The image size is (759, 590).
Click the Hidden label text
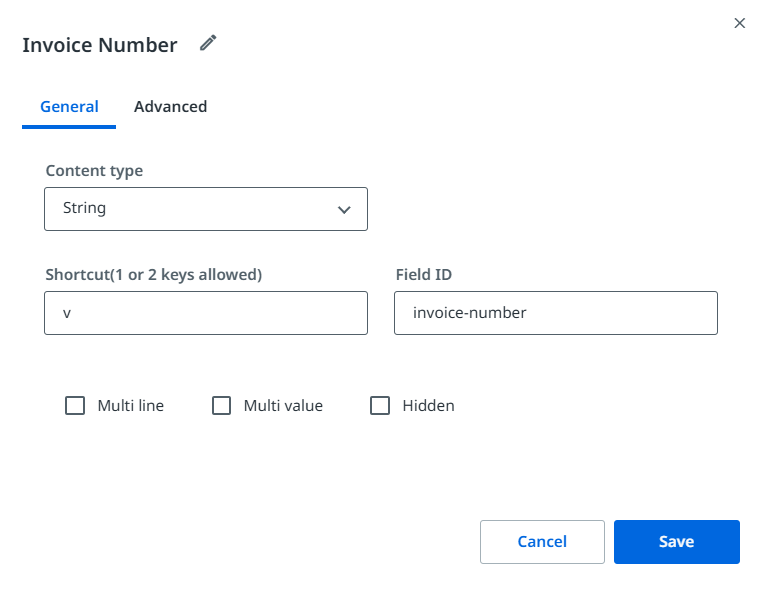click(428, 406)
